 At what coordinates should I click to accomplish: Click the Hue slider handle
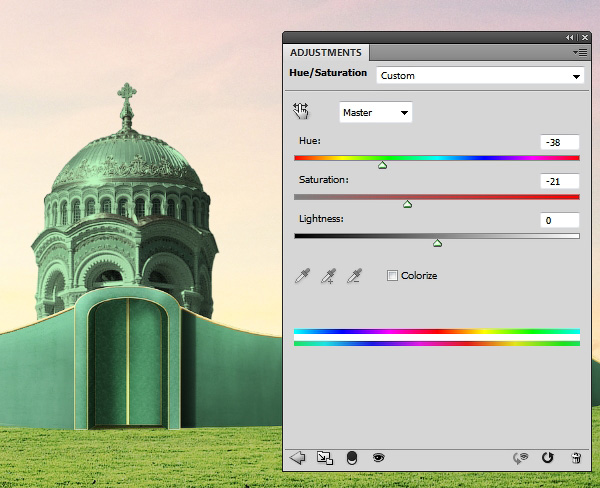point(382,165)
